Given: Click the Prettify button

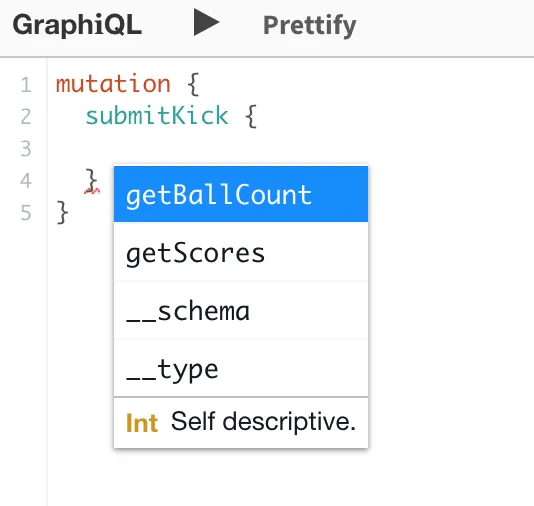Looking at the screenshot, I should point(310,26).
